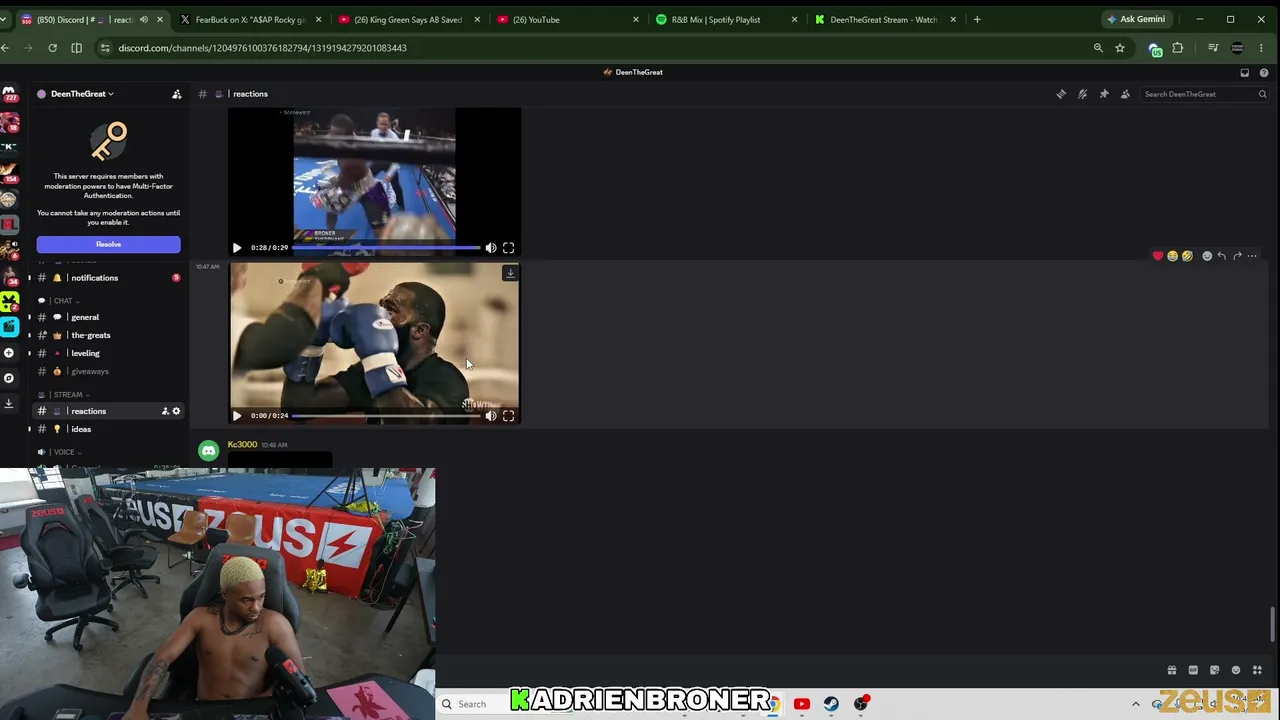
Task: Add heart reaction to hovered message
Action: [x=1158, y=256]
